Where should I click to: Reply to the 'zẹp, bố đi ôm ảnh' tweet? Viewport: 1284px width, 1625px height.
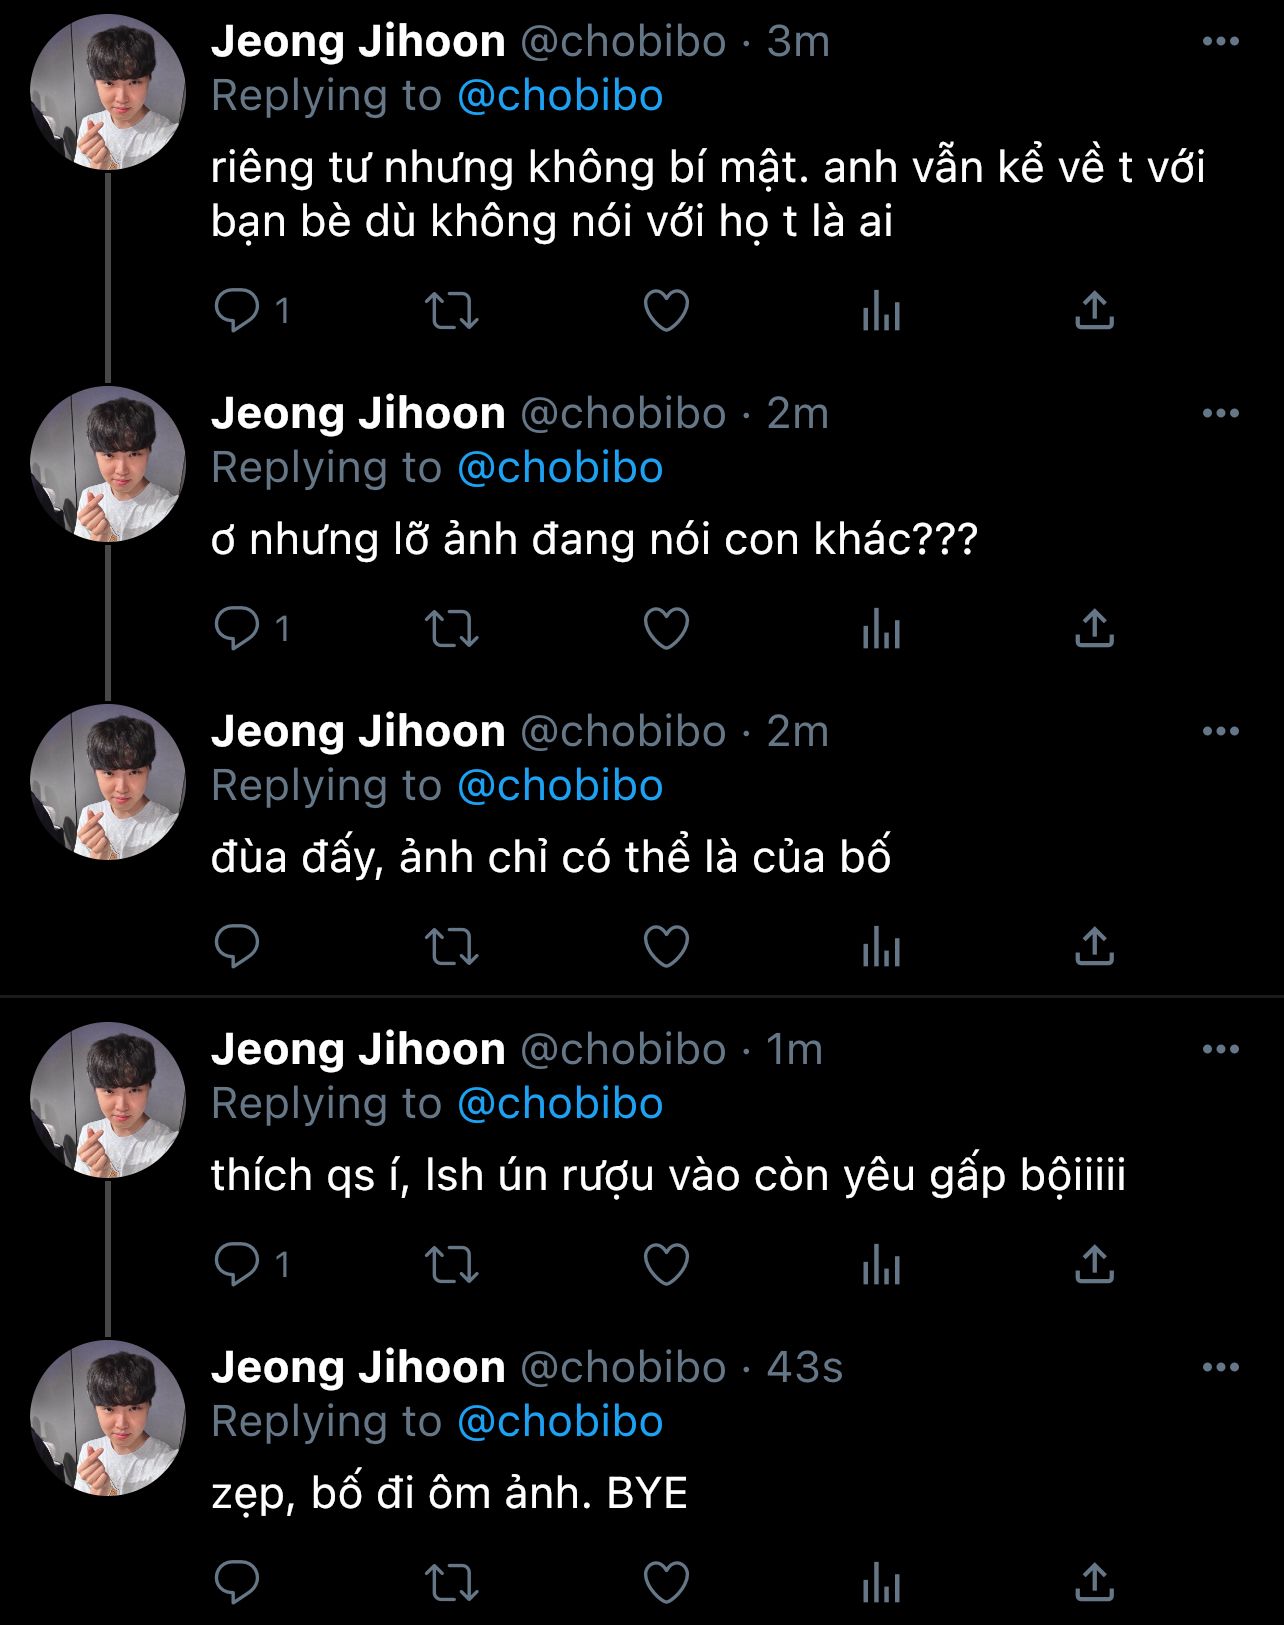237,1582
